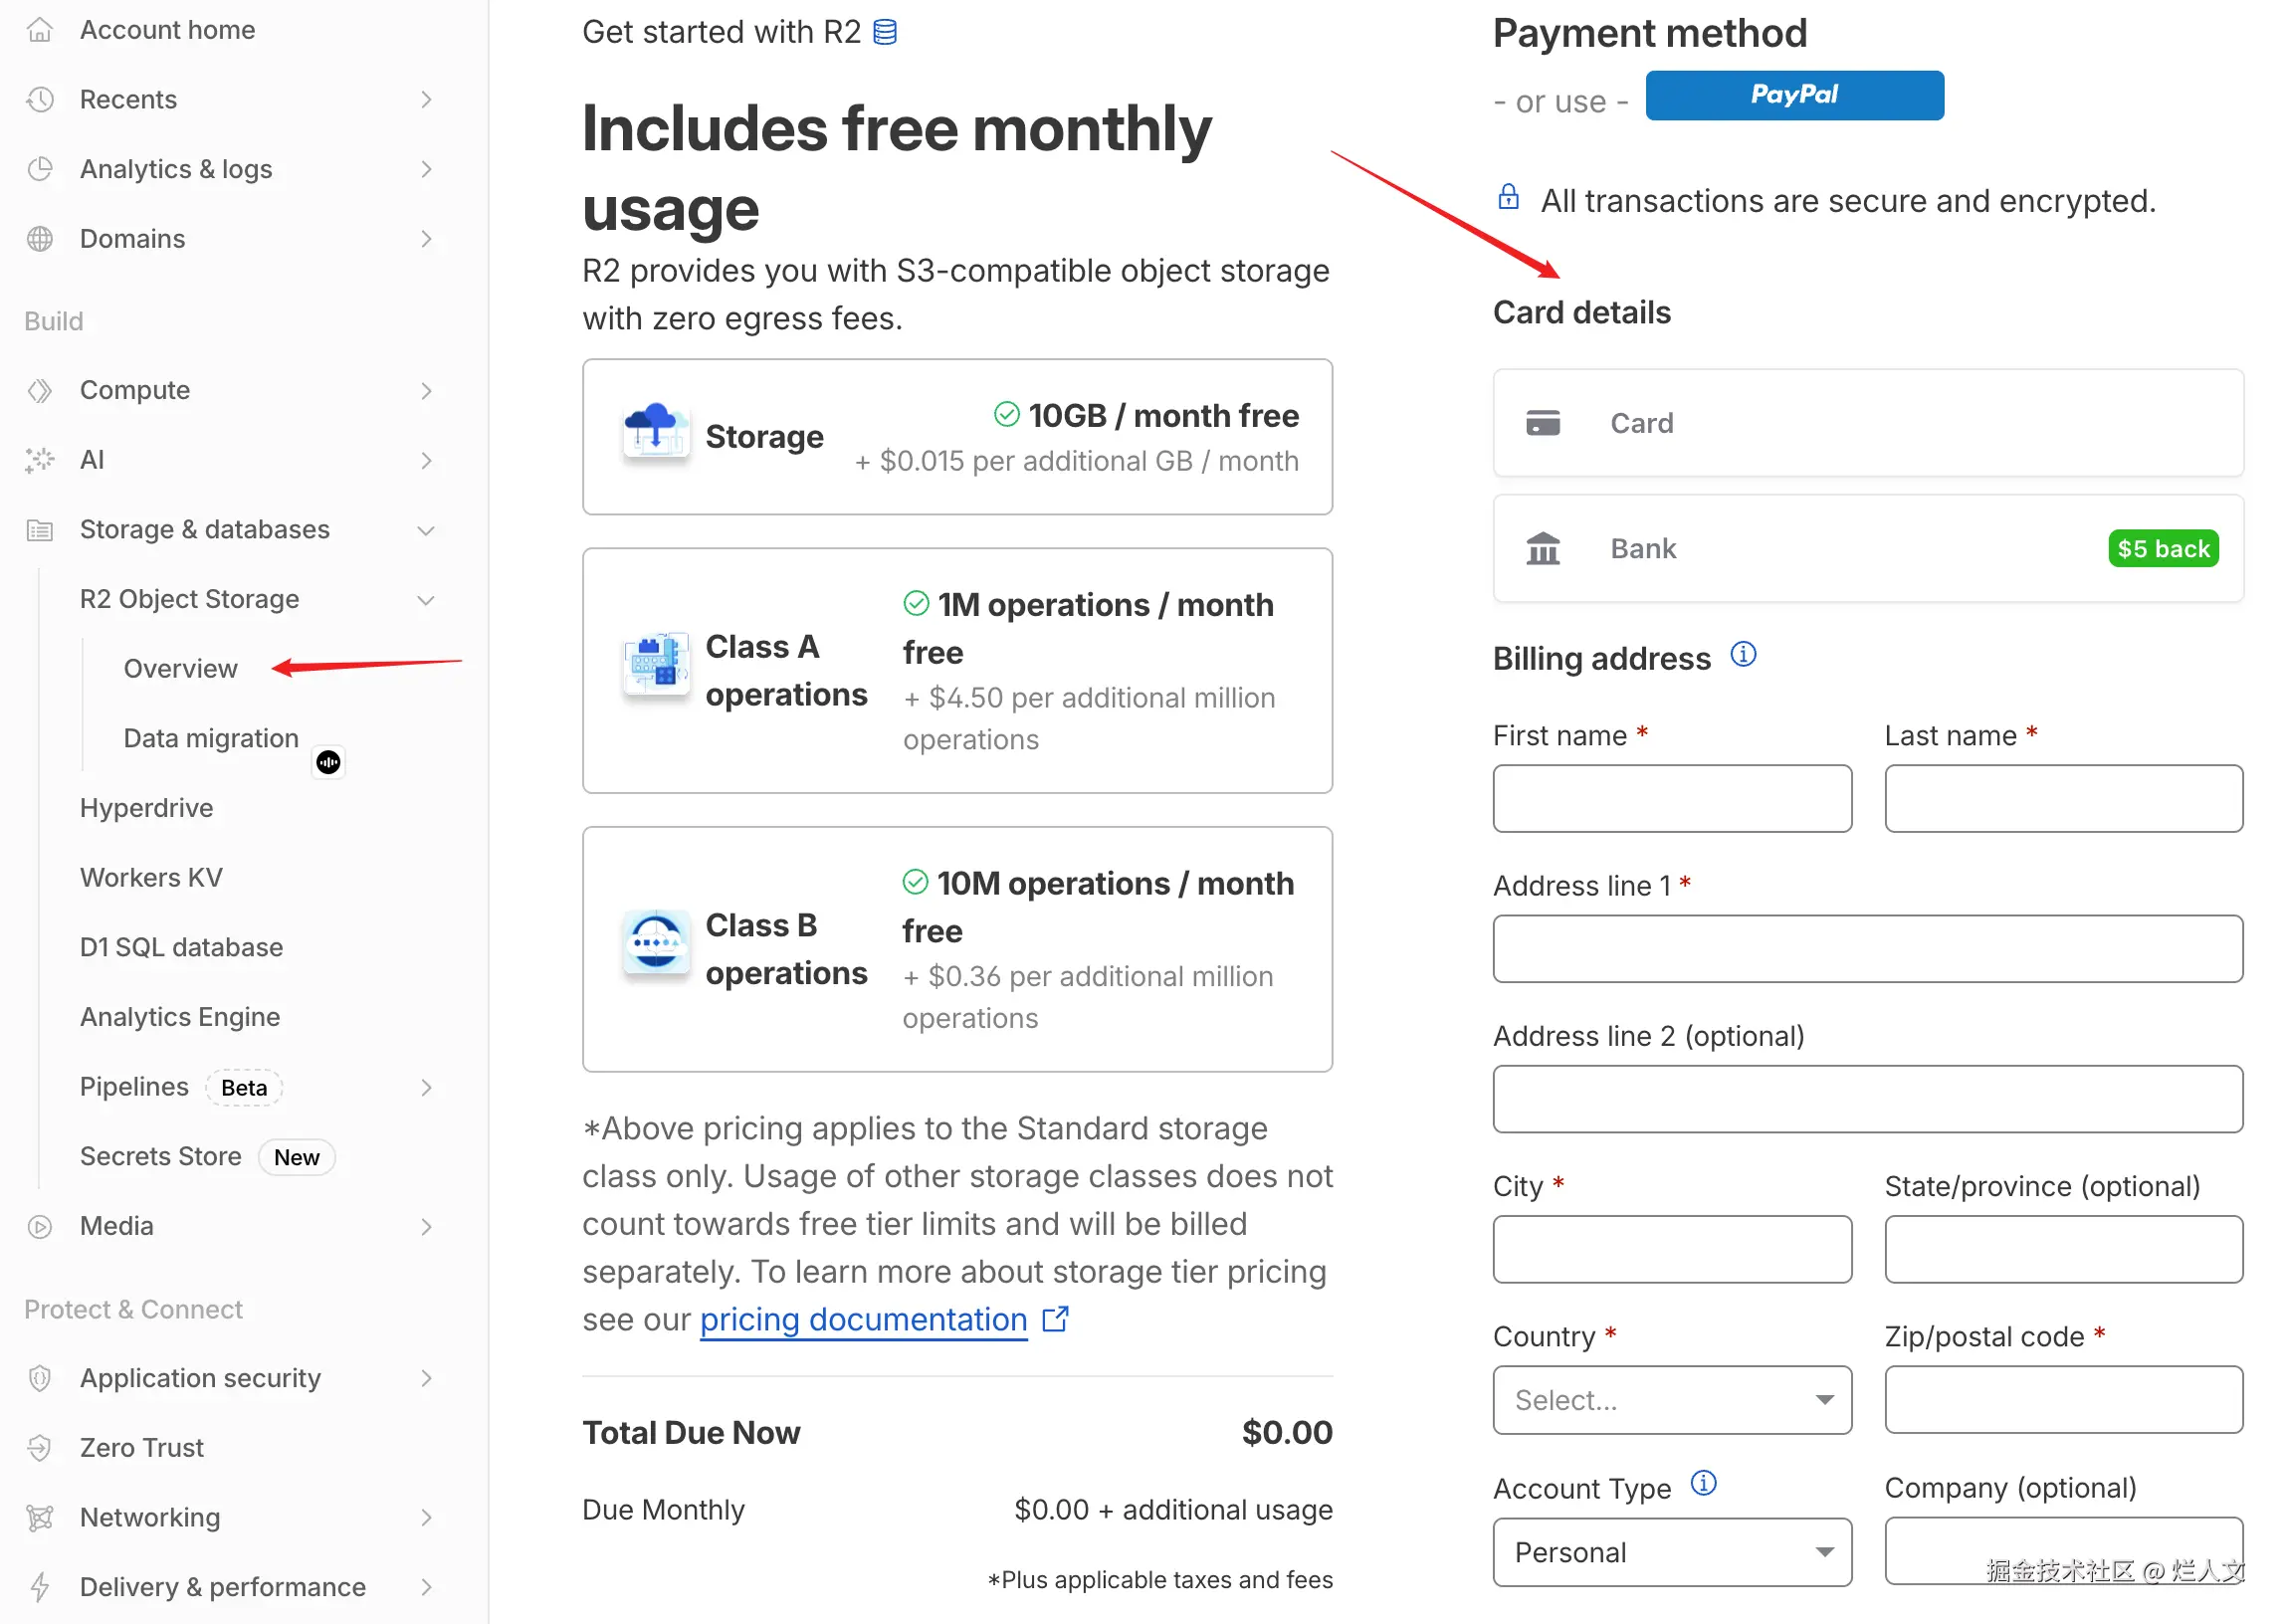The width and height of the screenshot is (2285, 1624).
Task: Click the Account Type info icon
Action: click(x=1703, y=1484)
